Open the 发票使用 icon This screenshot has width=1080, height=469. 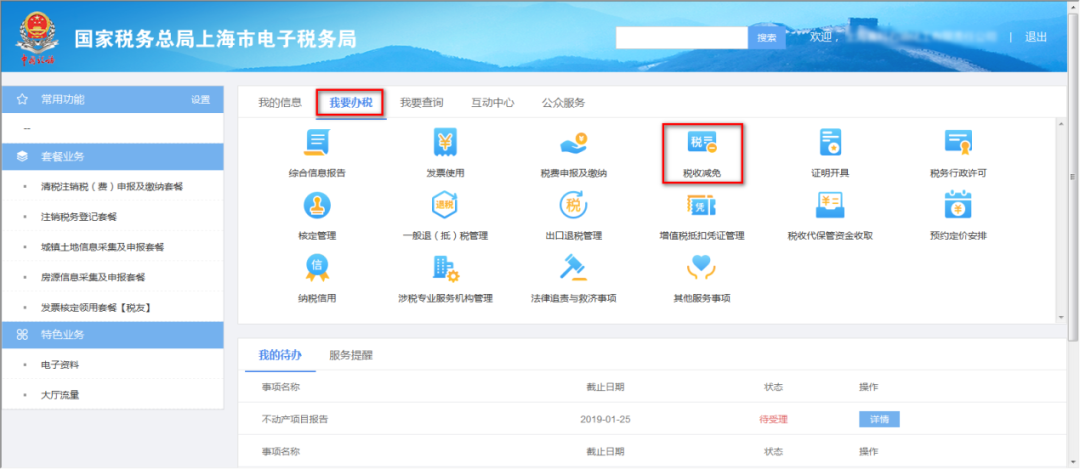(x=445, y=143)
